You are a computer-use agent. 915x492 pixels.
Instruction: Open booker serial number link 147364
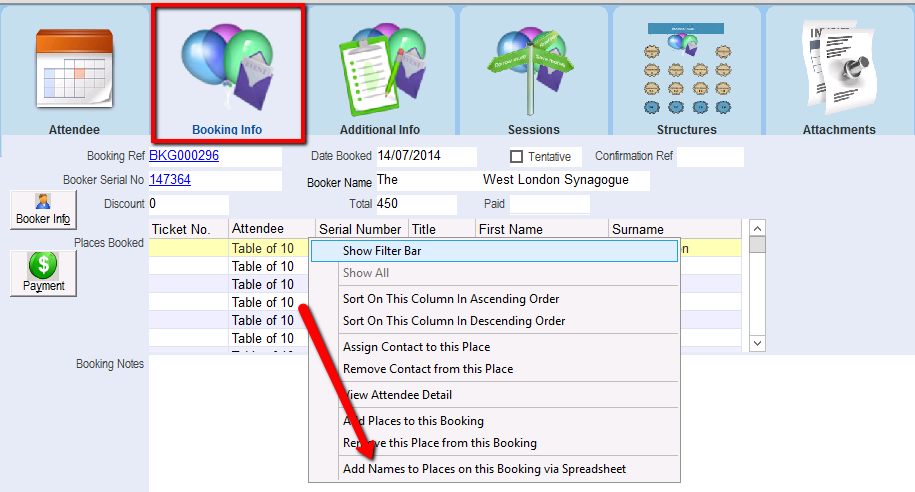[x=170, y=180]
